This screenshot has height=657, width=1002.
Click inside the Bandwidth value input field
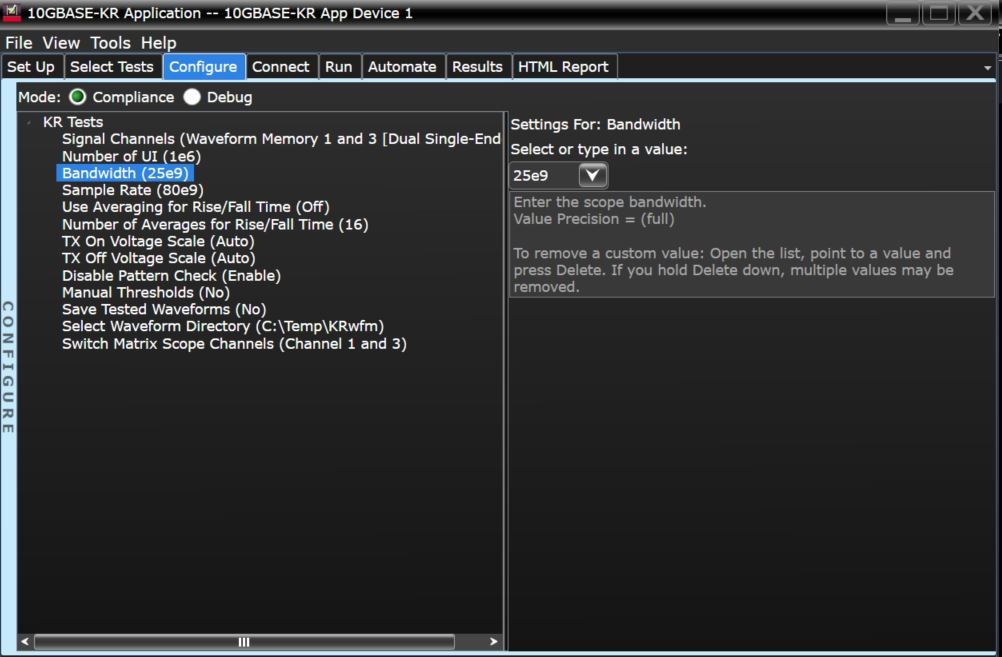545,175
